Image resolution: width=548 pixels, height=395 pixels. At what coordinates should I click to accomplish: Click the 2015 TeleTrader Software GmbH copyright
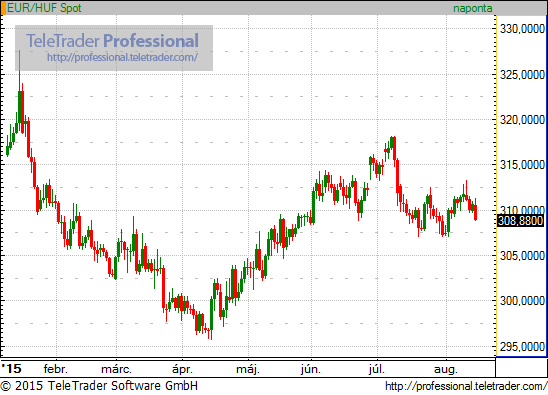pyautogui.click(x=99, y=386)
